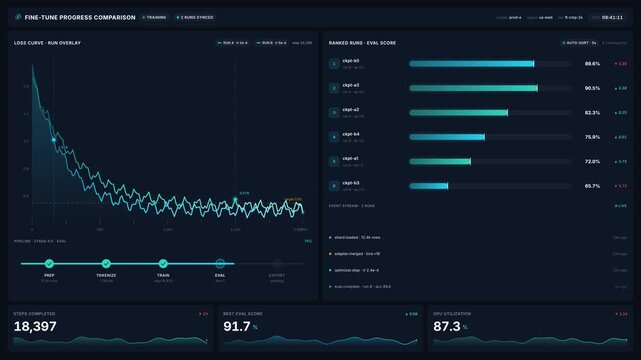This screenshot has width=641, height=360.
Task: Click the 87.3 GPU utilization value
Action: (447, 326)
